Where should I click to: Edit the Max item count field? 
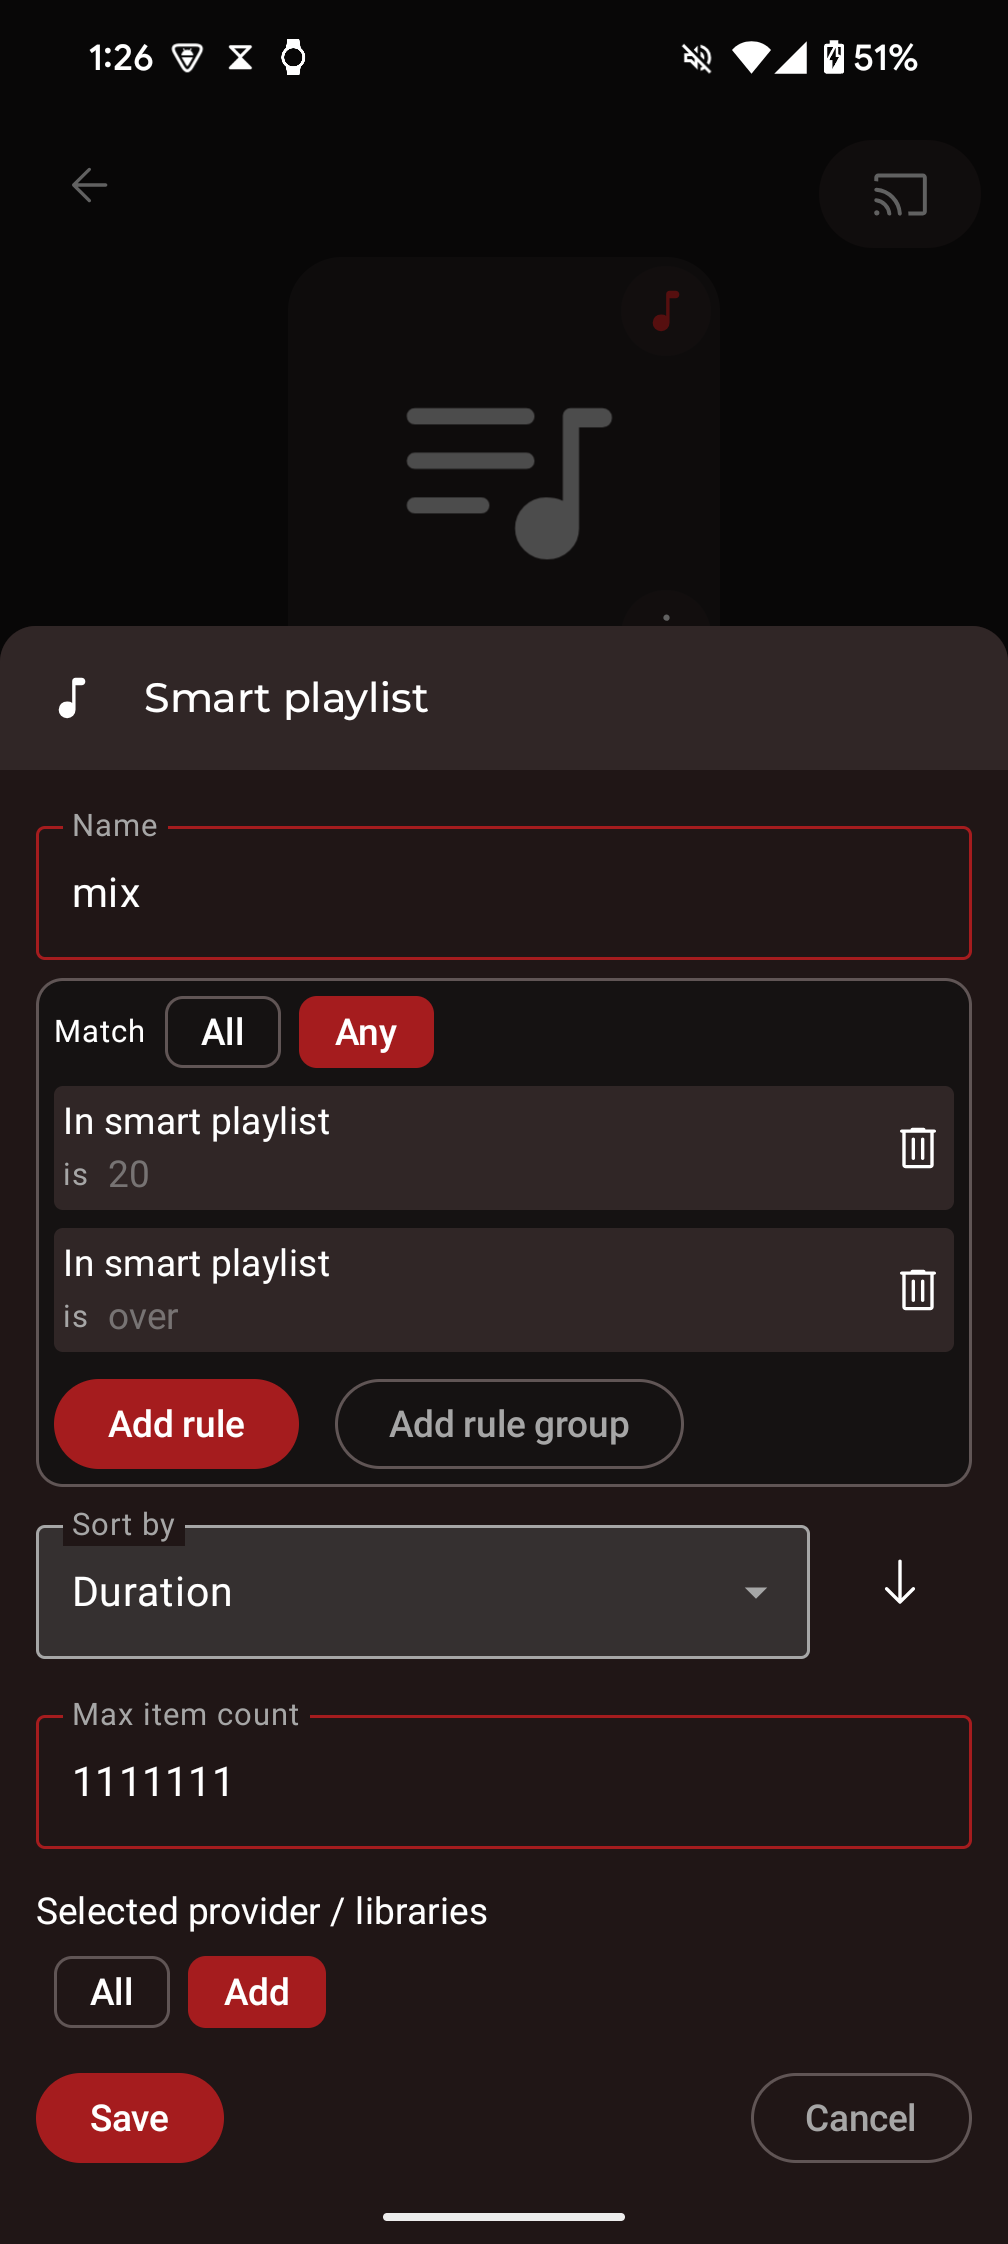click(504, 1782)
